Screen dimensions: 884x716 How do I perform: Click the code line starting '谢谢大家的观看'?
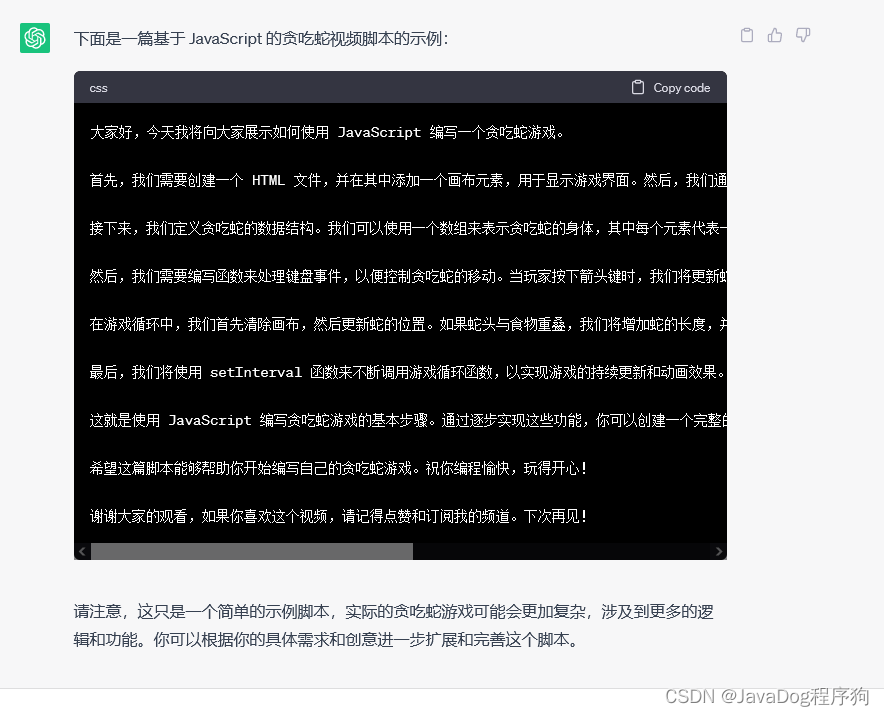coord(338,516)
